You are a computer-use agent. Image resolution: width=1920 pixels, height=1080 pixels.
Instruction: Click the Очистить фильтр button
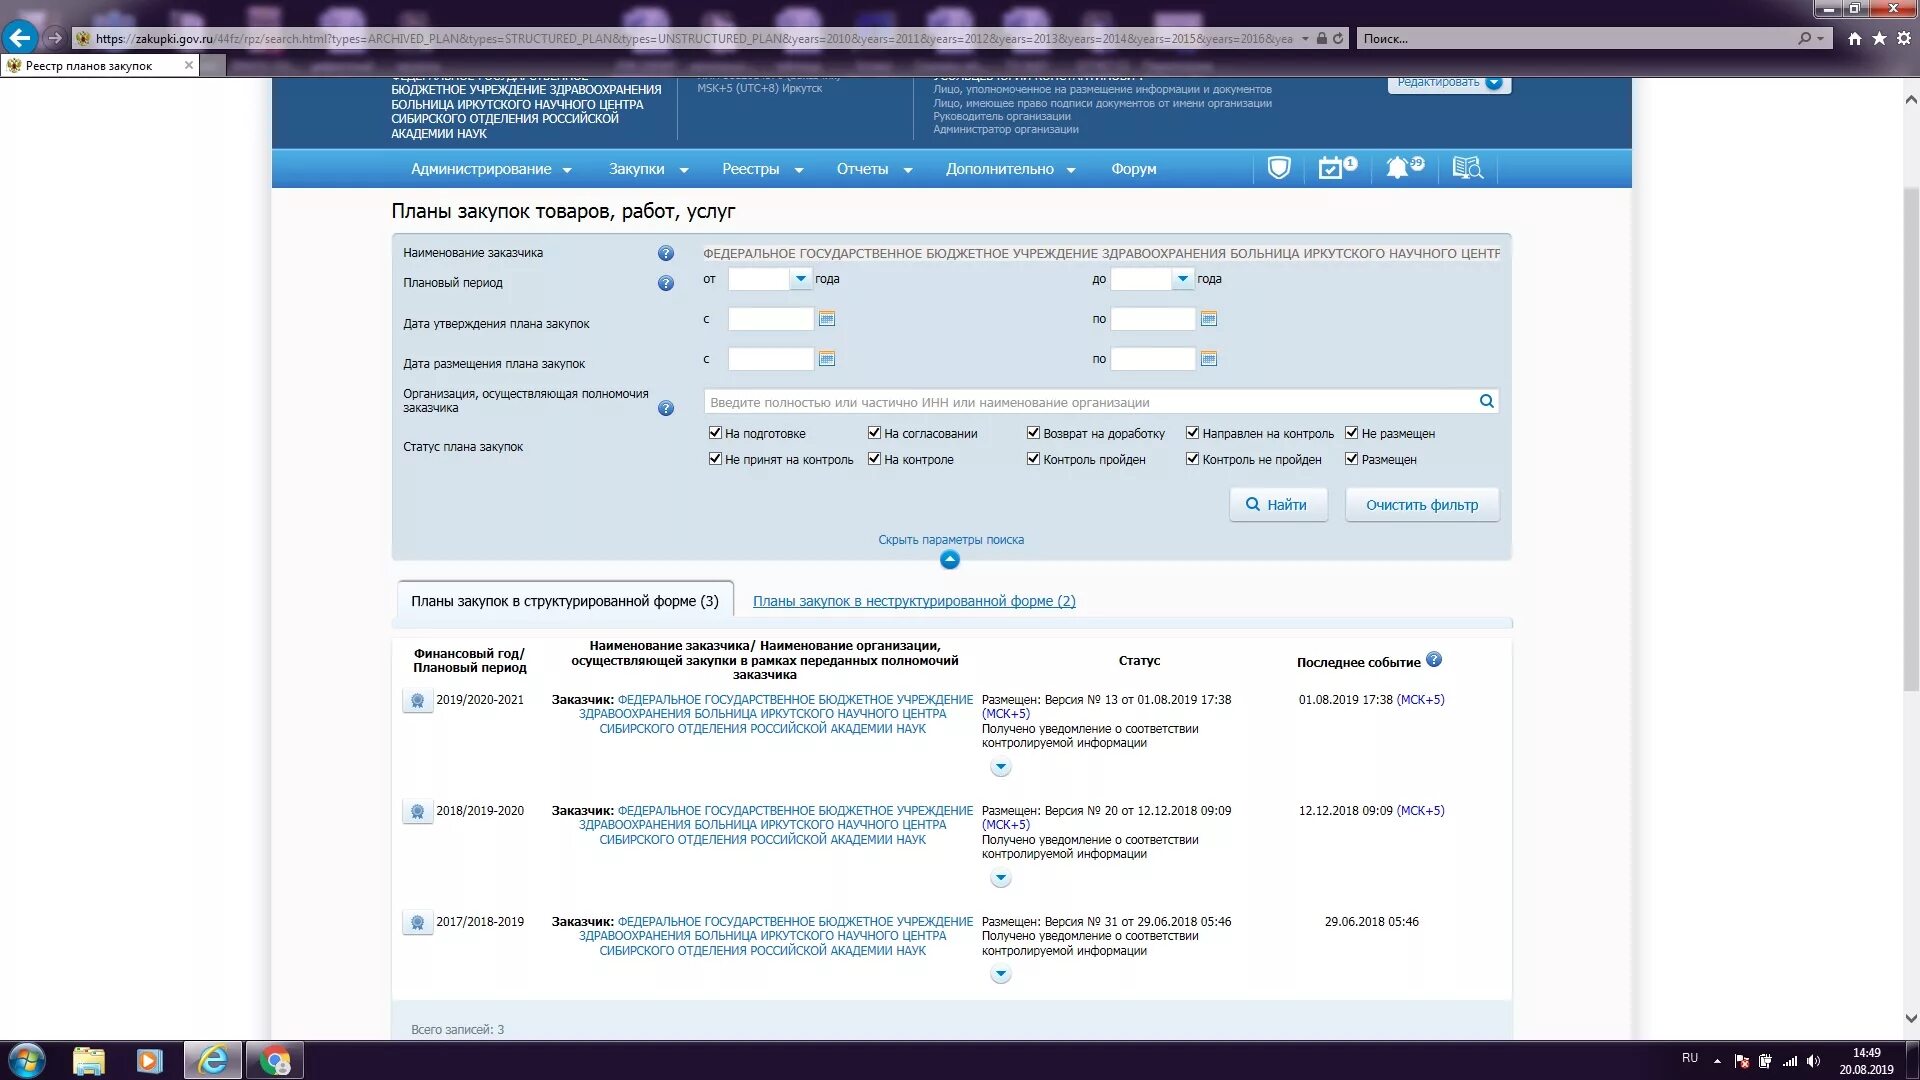[x=1421, y=505]
